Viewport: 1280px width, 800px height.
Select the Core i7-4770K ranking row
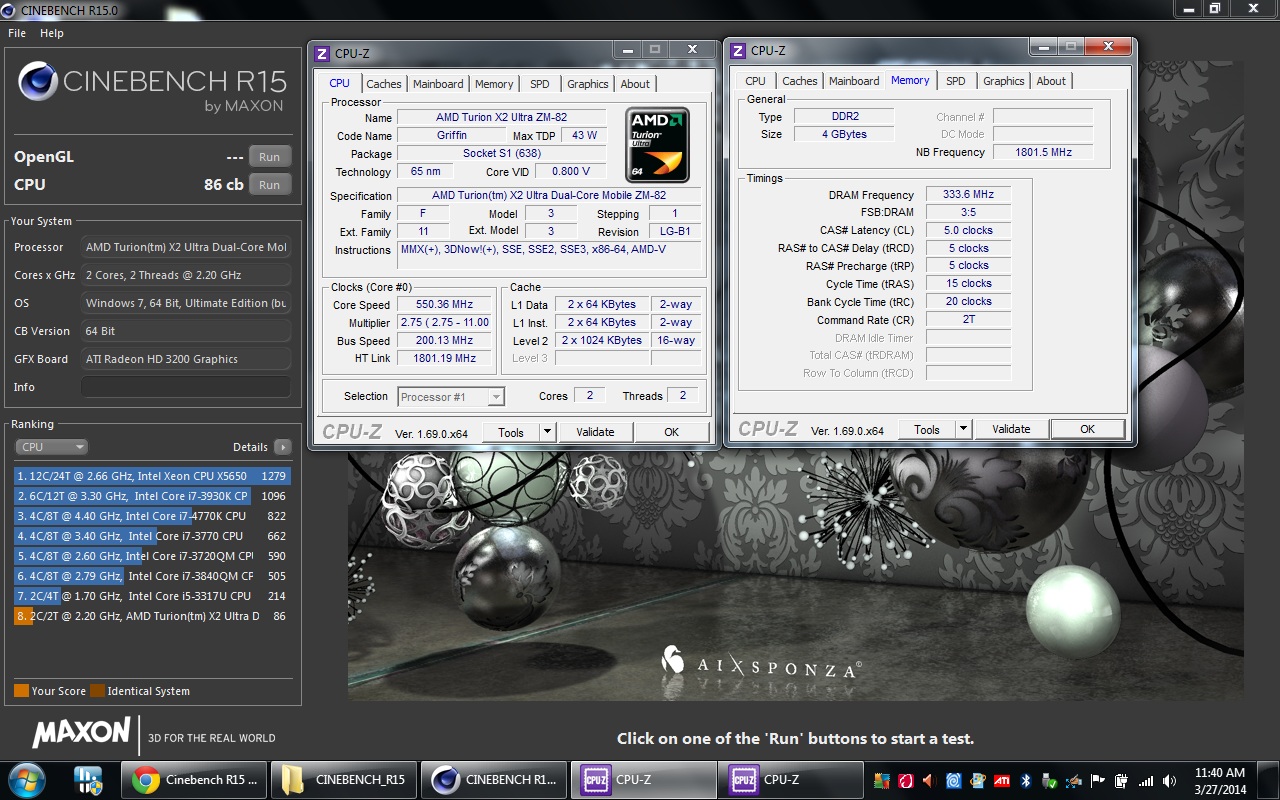(x=152, y=516)
